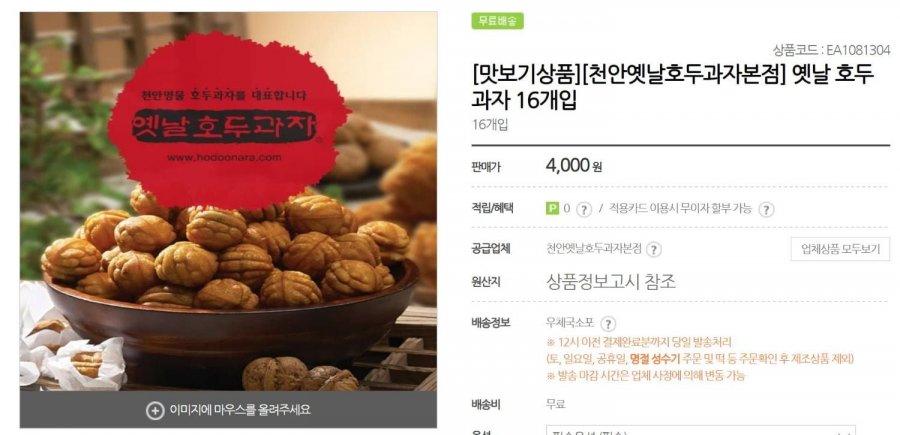Image resolution: width=900 pixels, height=435 pixels.
Task: Select the product title 옛날 호두과자 16개입
Action: (672, 87)
